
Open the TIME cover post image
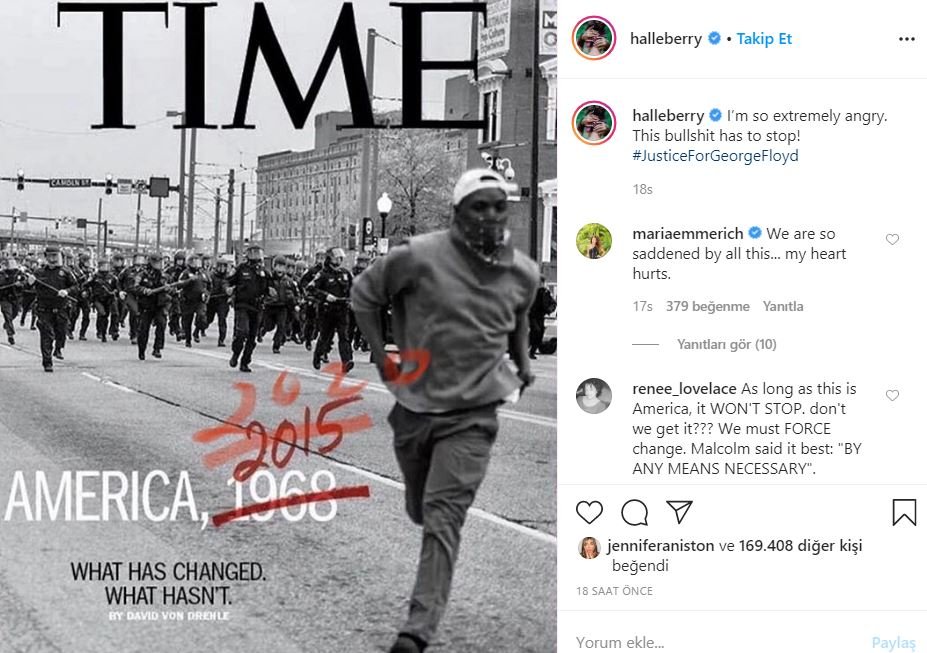278,326
